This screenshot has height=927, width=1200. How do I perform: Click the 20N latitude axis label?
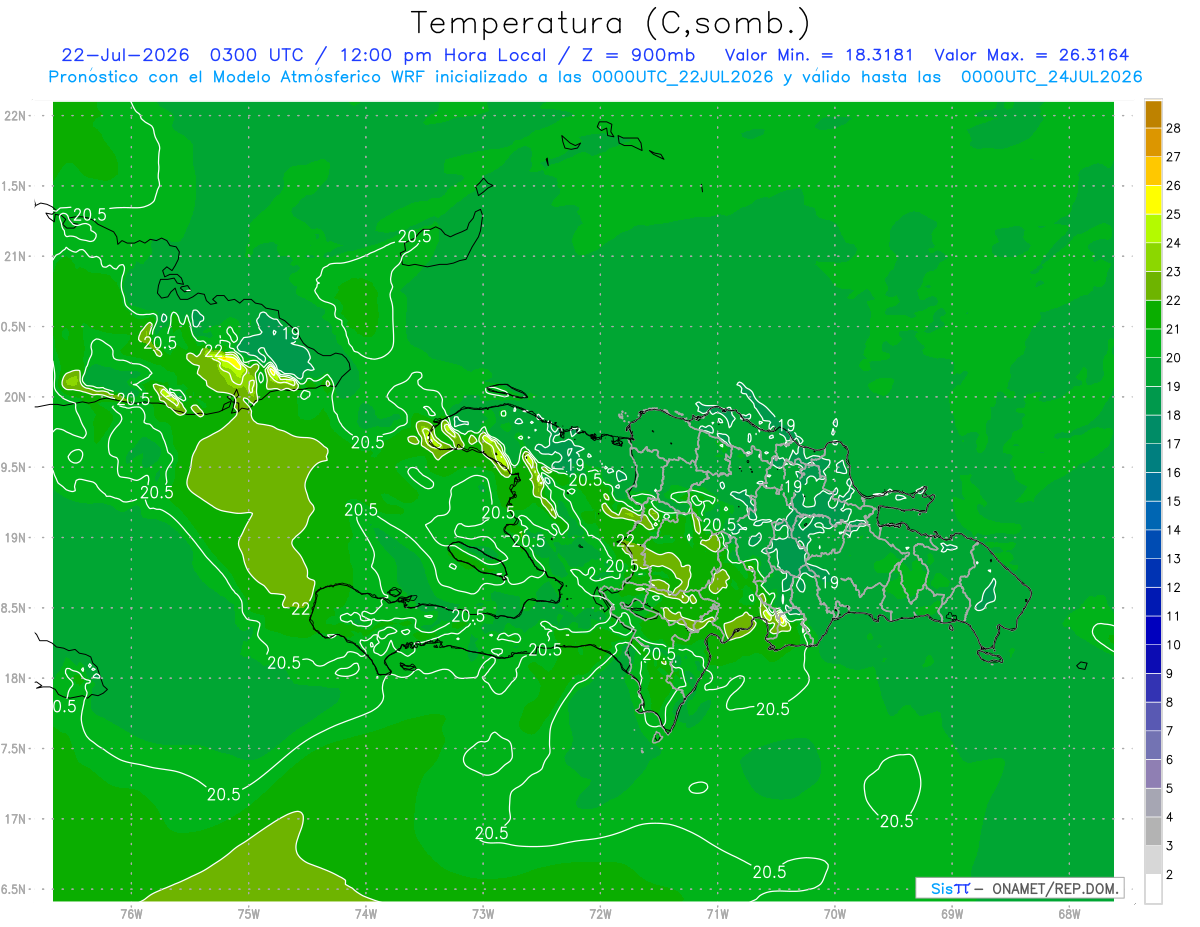[16, 397]
